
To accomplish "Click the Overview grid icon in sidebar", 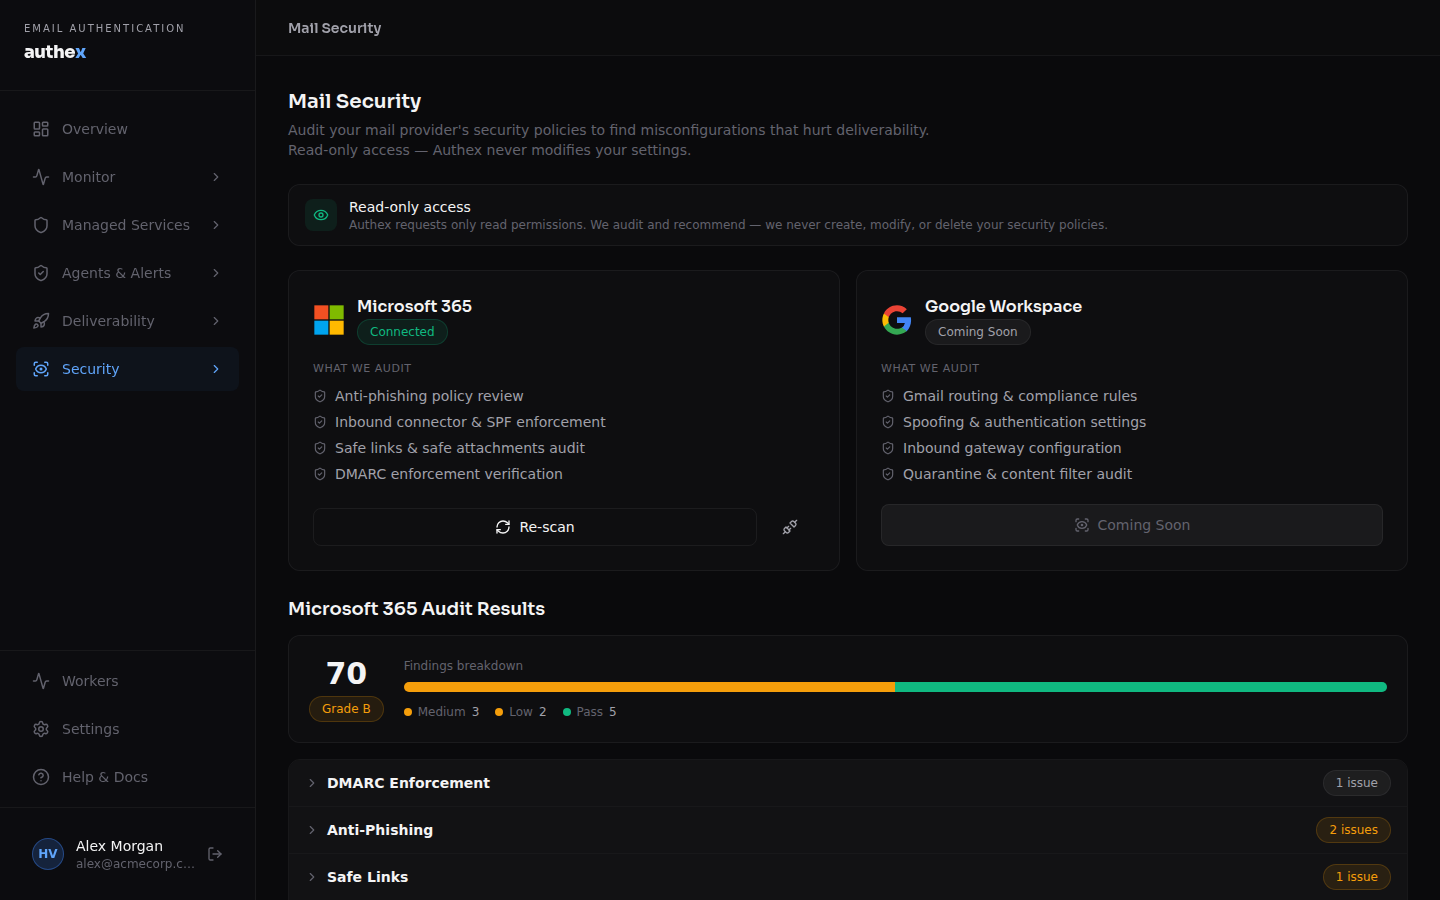I will pos(41,129).
